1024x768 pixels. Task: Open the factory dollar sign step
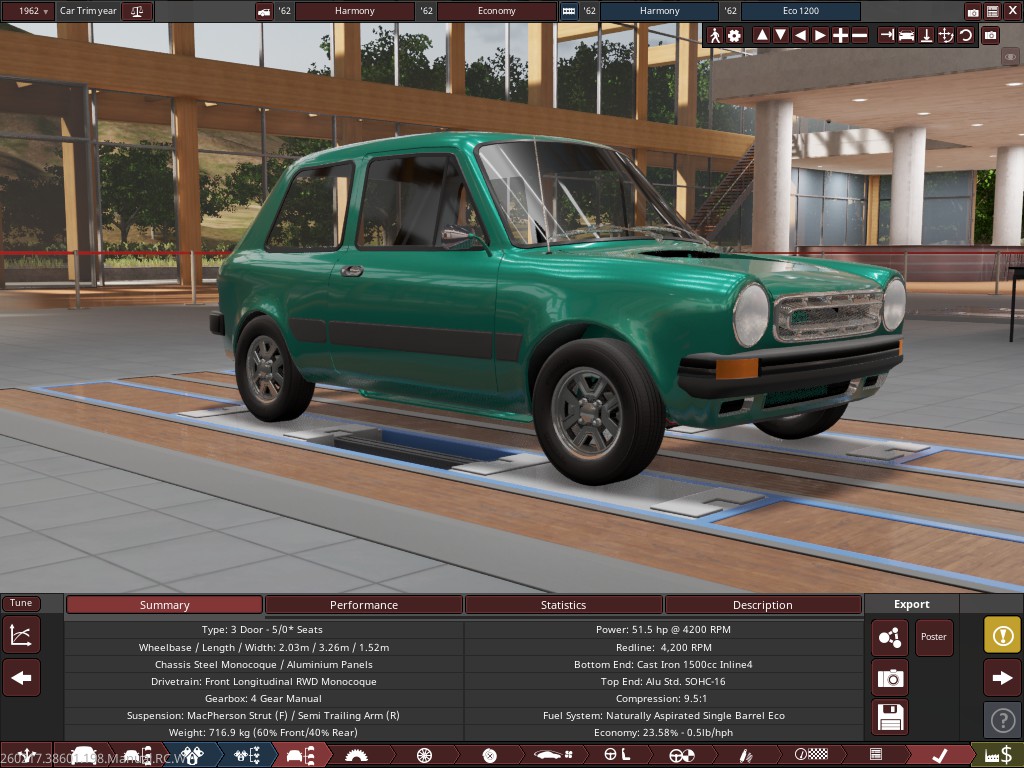997,756
